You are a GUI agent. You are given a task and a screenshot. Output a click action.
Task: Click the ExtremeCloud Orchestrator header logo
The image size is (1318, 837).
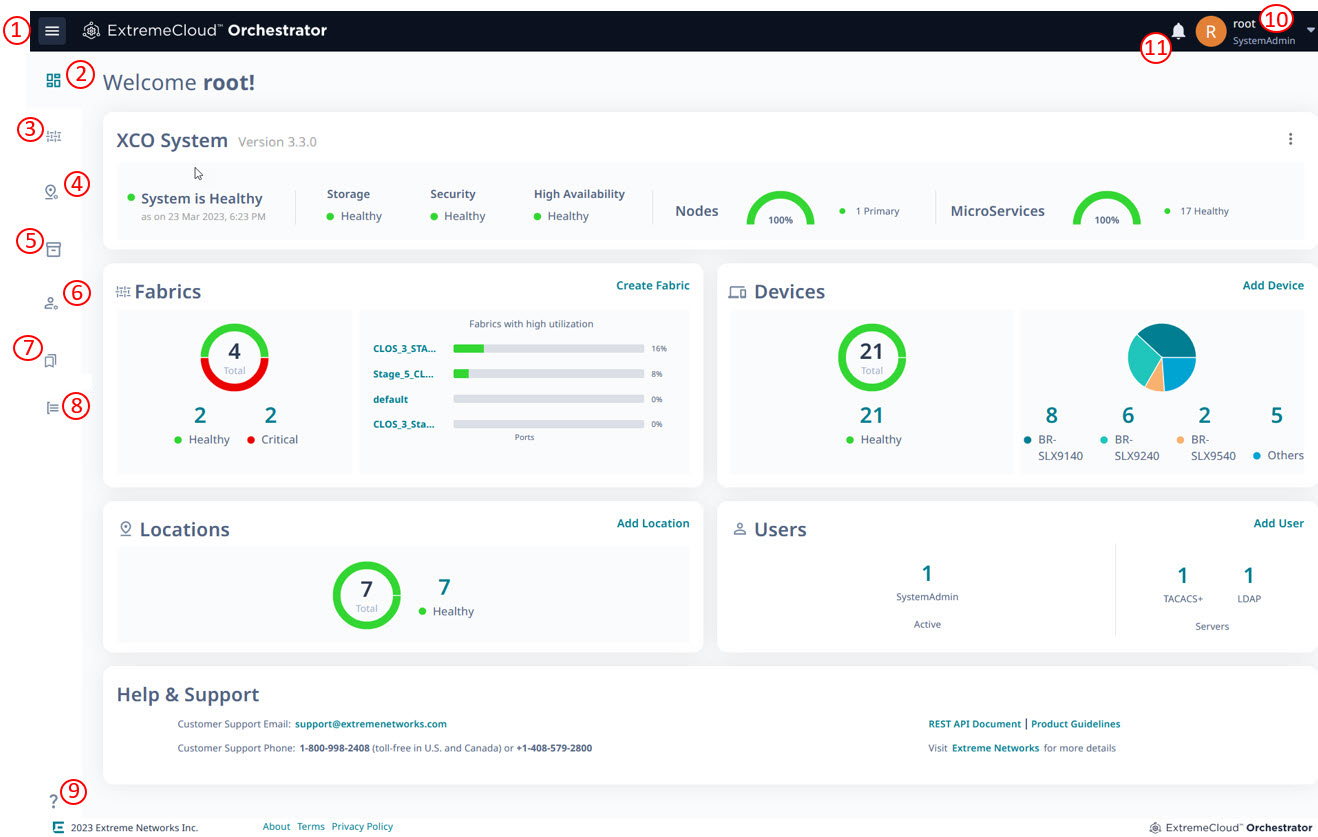point(205,31)
